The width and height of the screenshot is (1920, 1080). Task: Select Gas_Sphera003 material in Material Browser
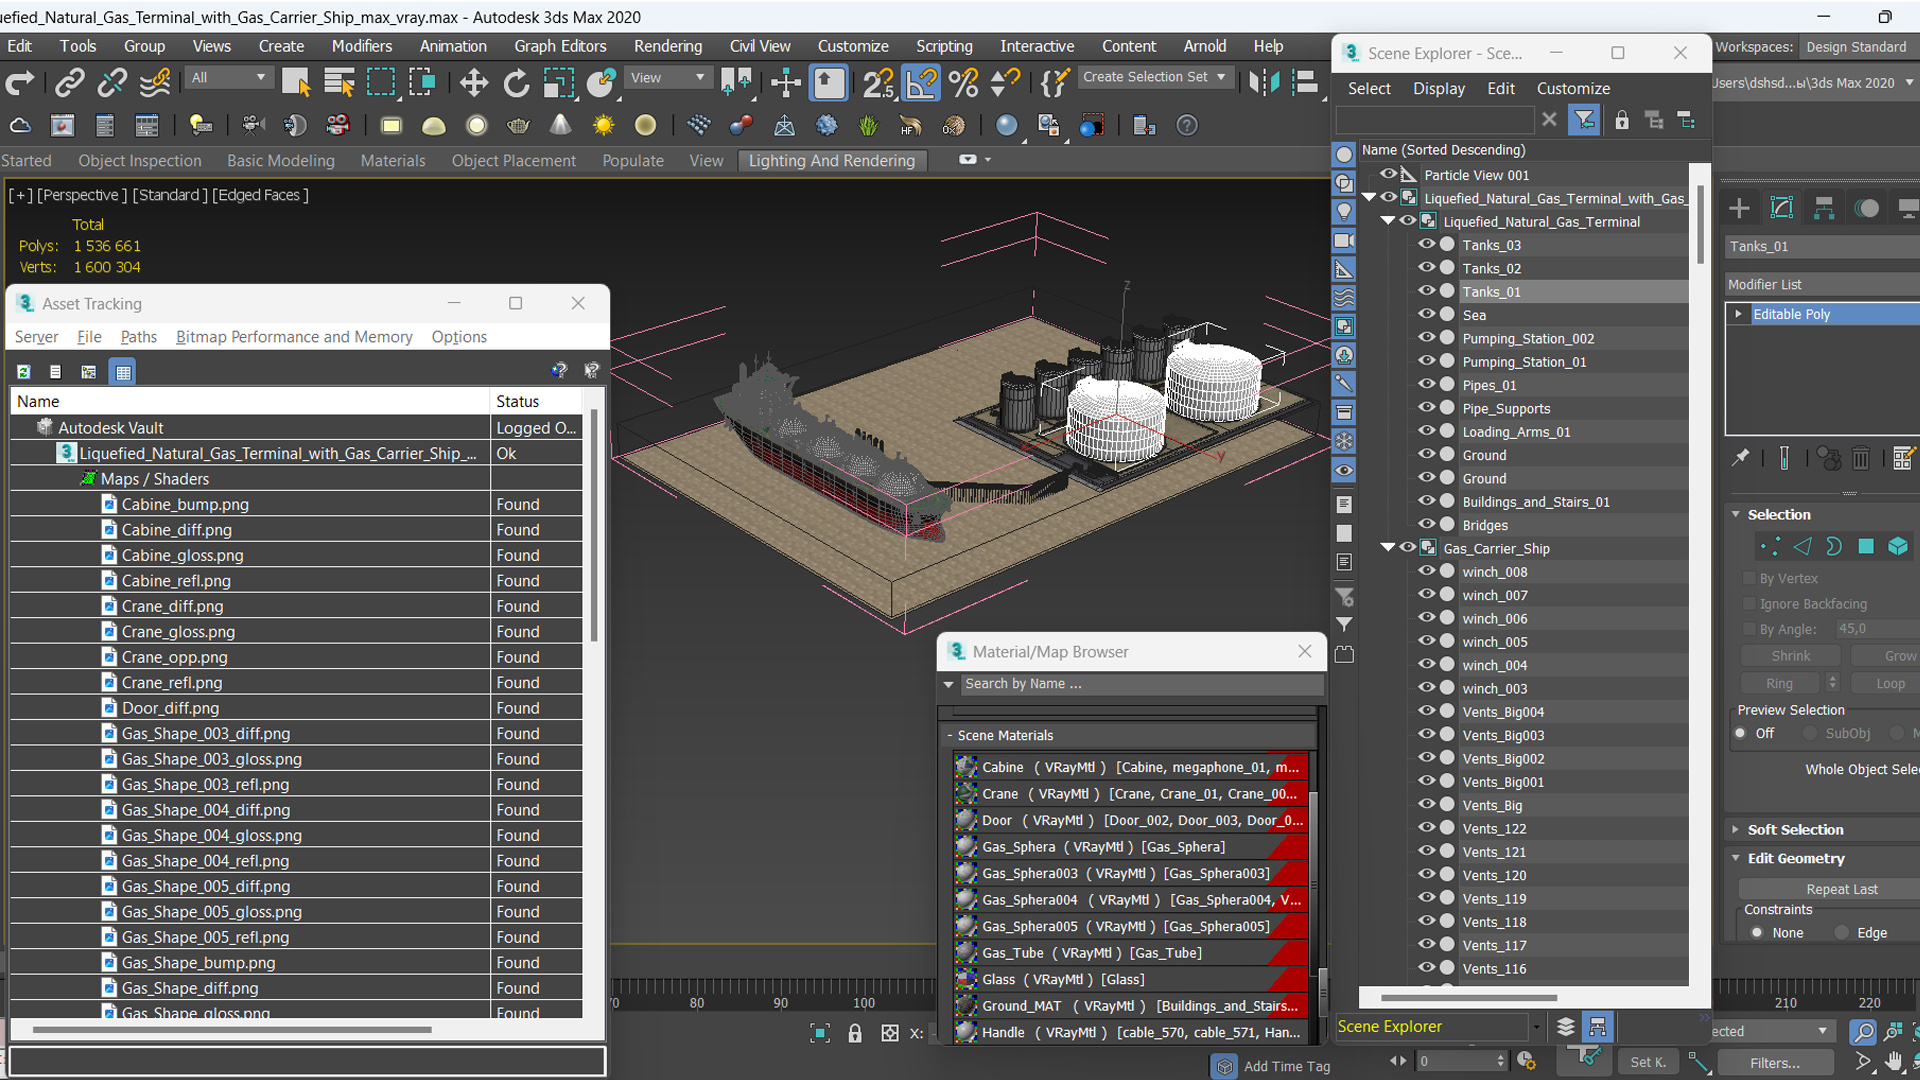click(x=1131, y=873)
